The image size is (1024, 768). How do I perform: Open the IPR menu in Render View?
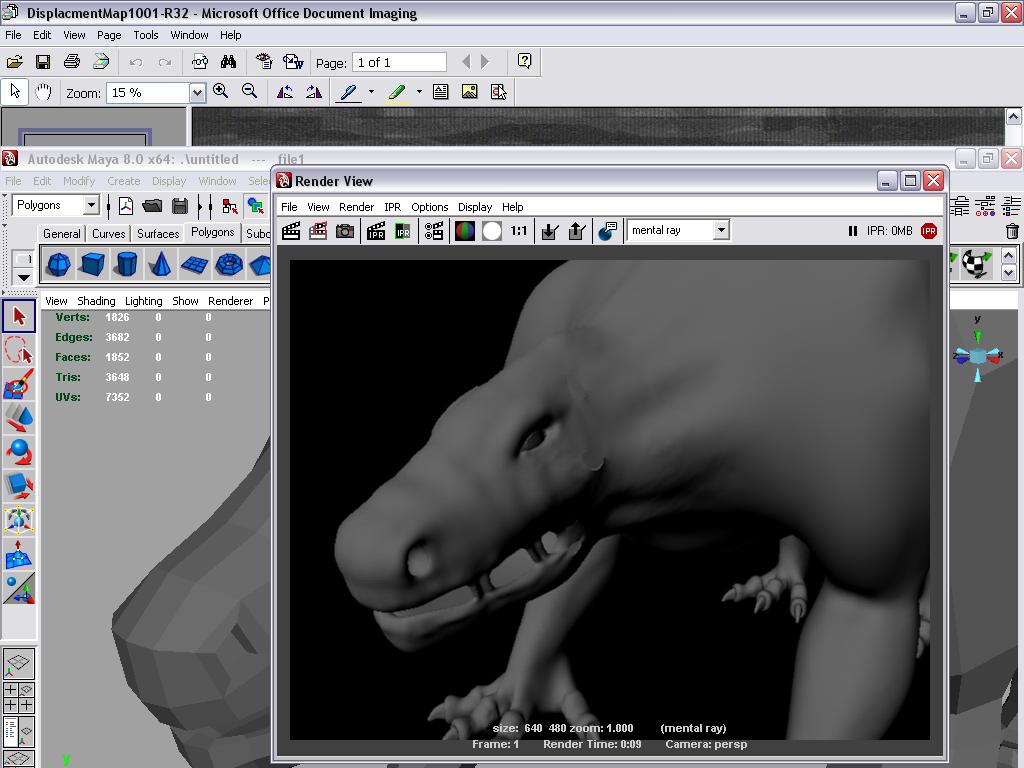click(x=392, y=207)
